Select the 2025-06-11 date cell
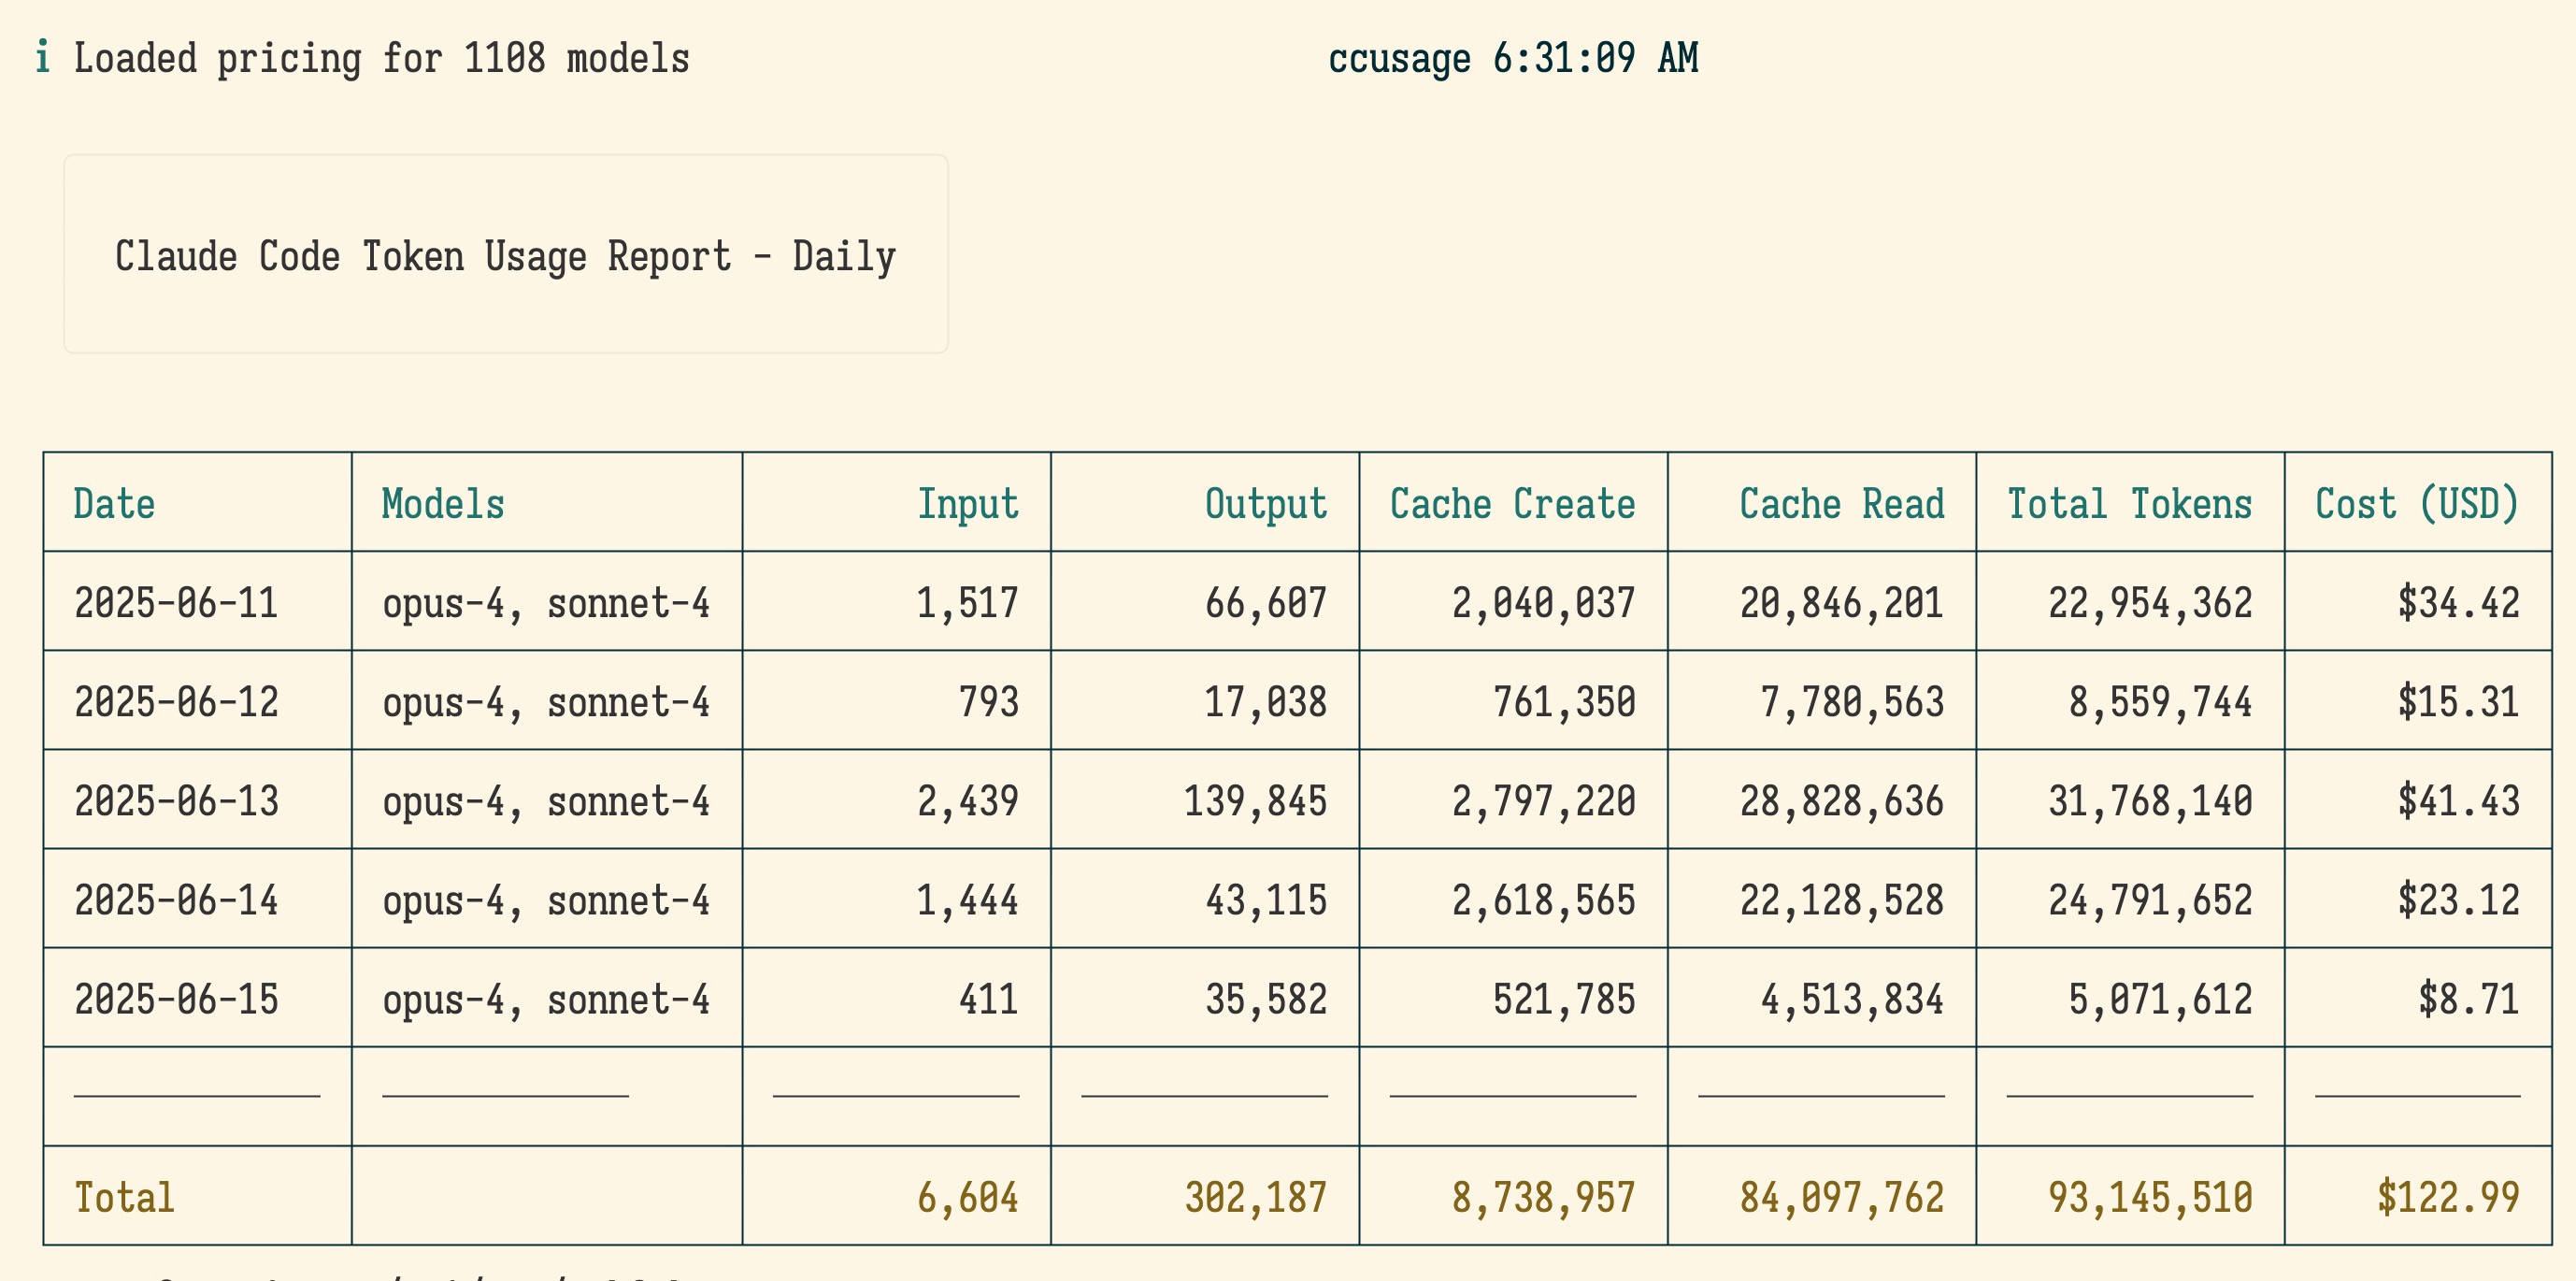Screen dimensions: 2576x1281 click(176, 603)
